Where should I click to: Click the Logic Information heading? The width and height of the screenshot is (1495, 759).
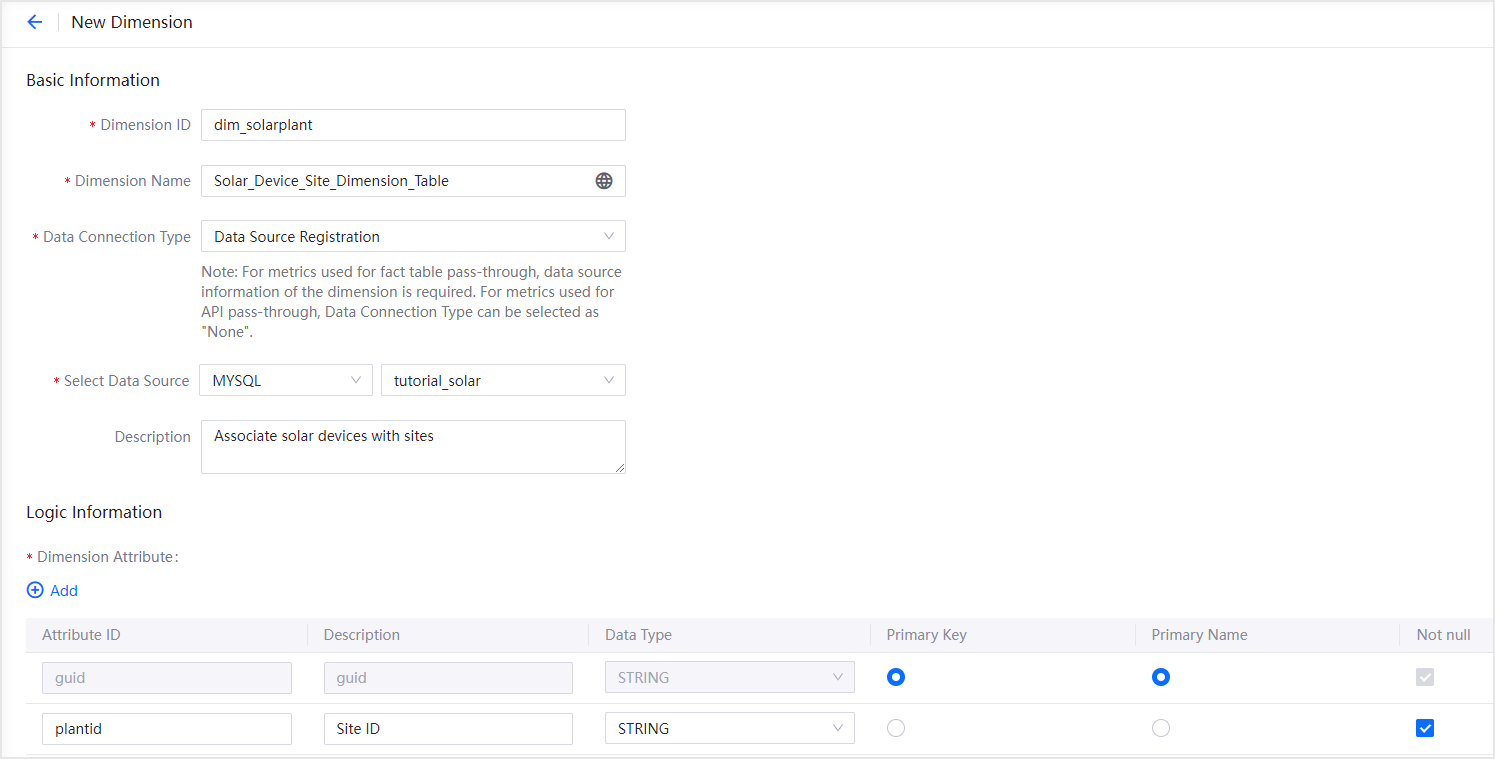click(x=94, y=512)
